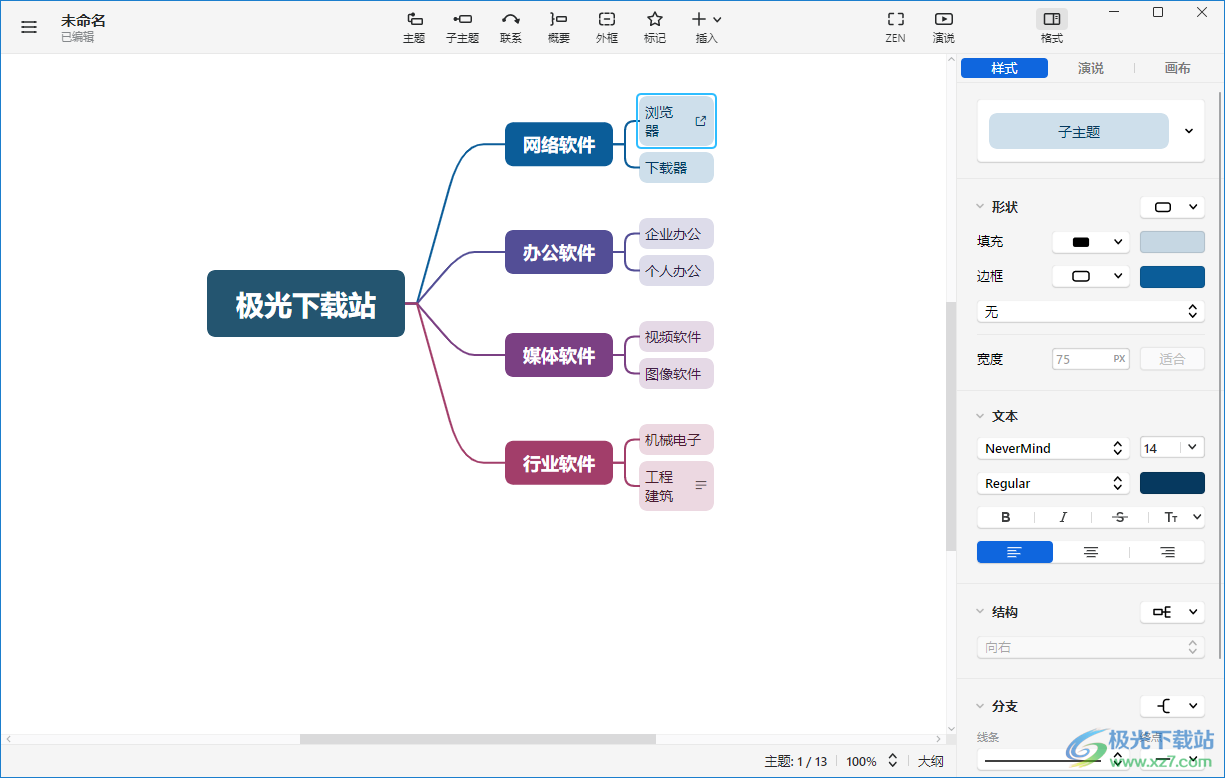The height and width of the screenshot is (778, 1225).
Task: Select the 下载器 subtopic
Action: pos(676,168)
